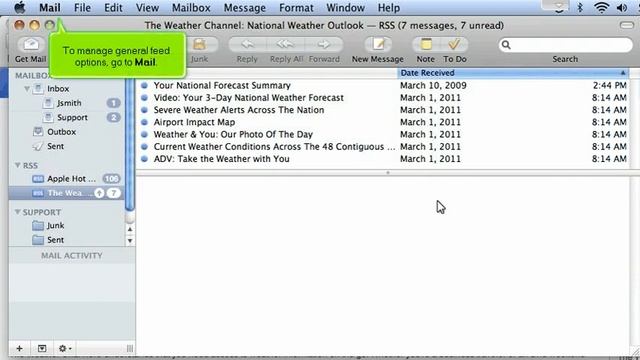Click unread dot beside Airport Impact Map
The height and width of the screenshot is (360, 640).
coord(144,122)
